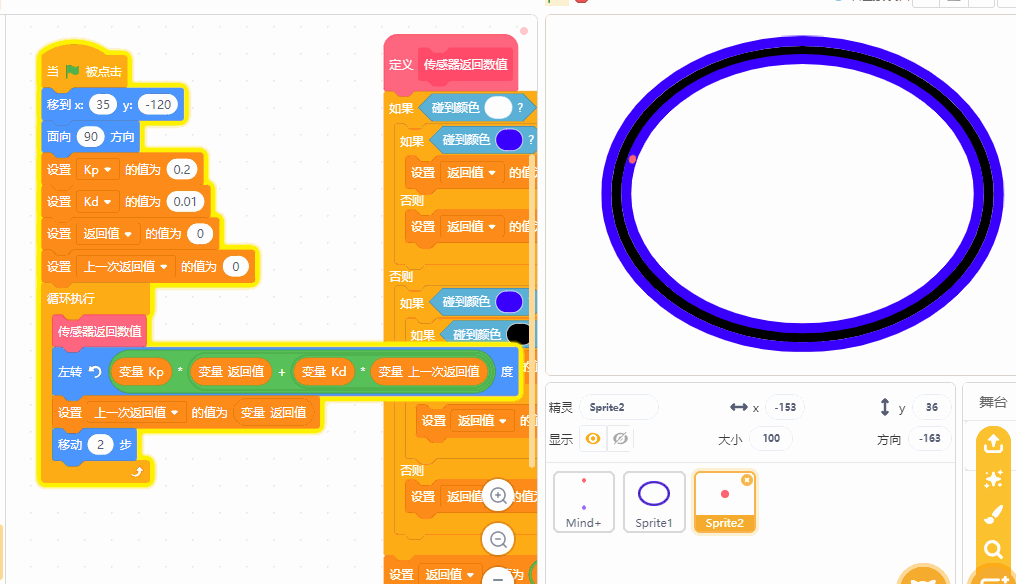
Task: Select the Sprite1 thumbnail
Action: click(x=654, y=502)
